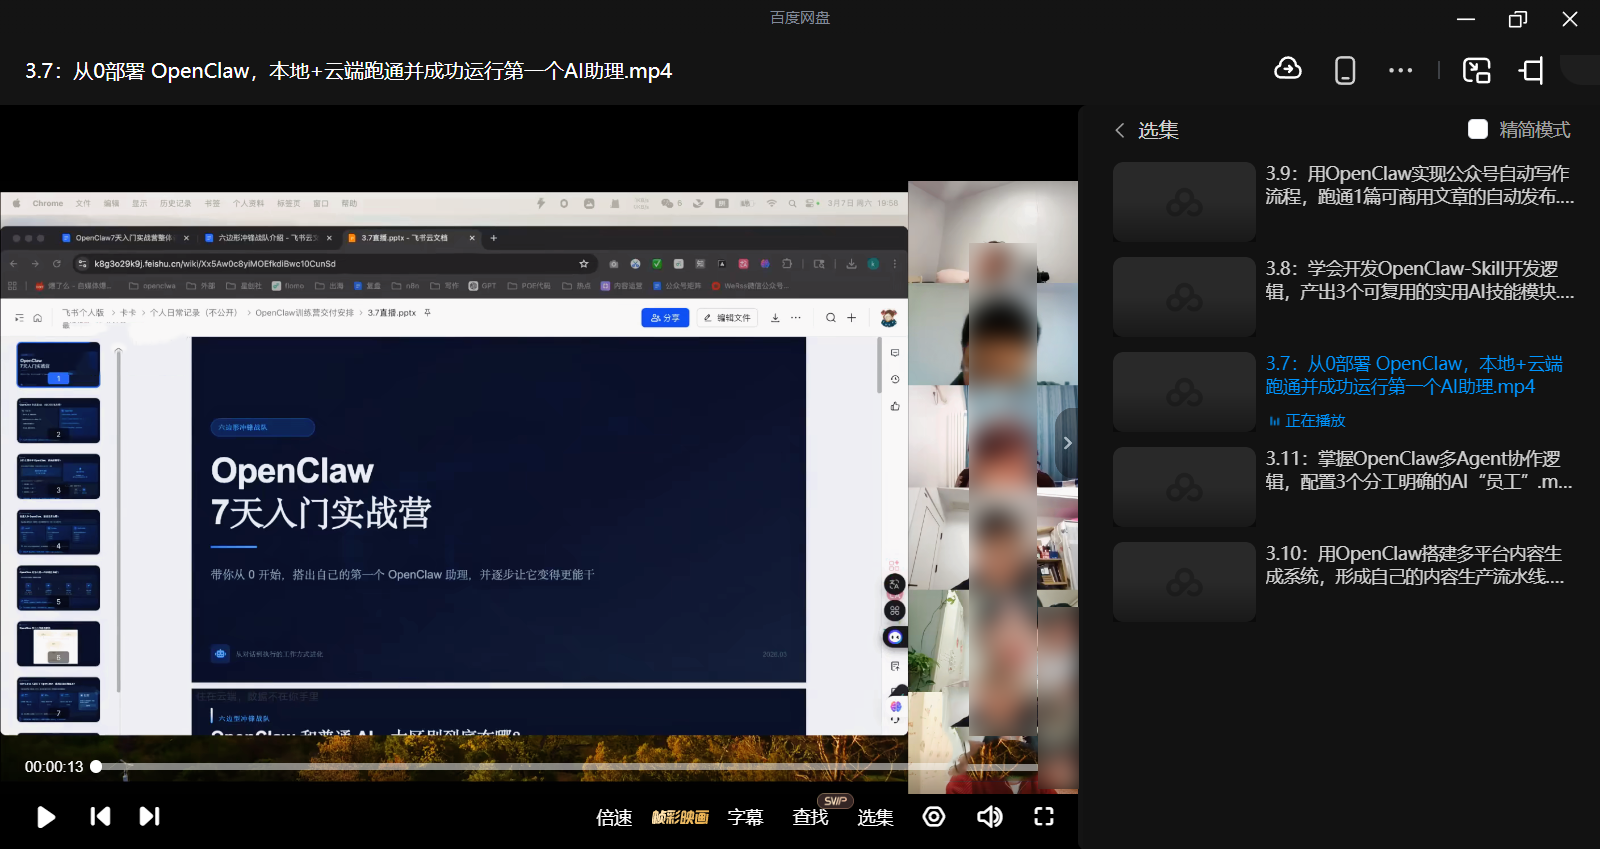The height and width of the screenshot is (849, 1600).
Task: Click the cloud save icon in header
Action: (x=1288, y=70)
